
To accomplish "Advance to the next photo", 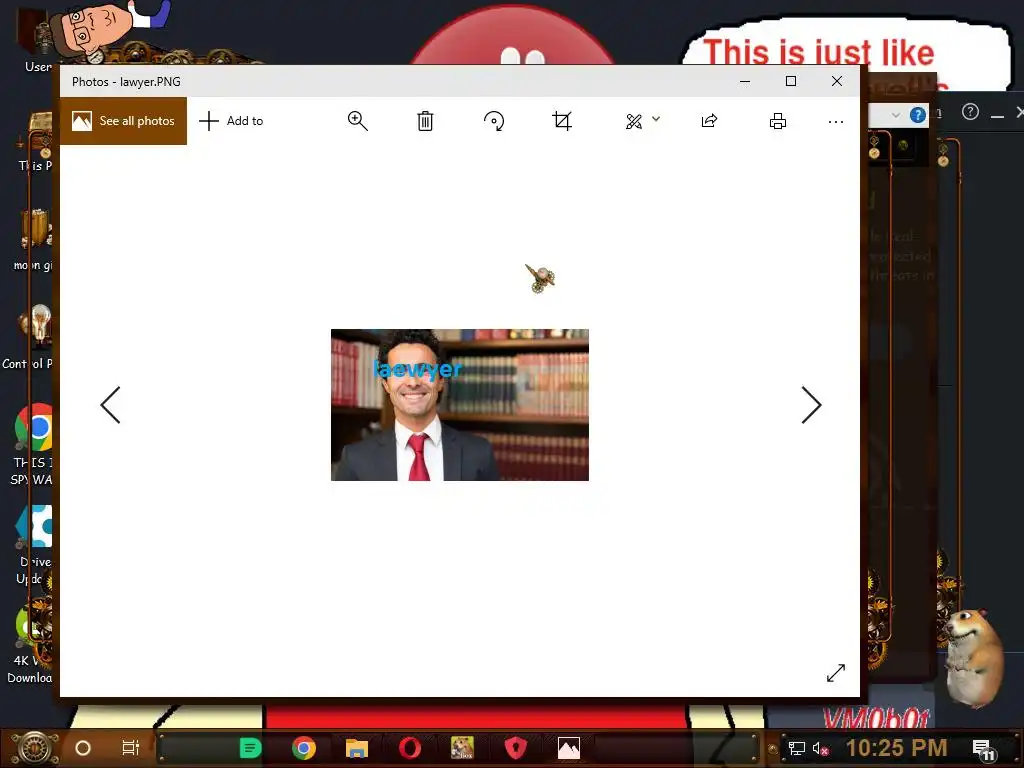I will click(811, 405).
